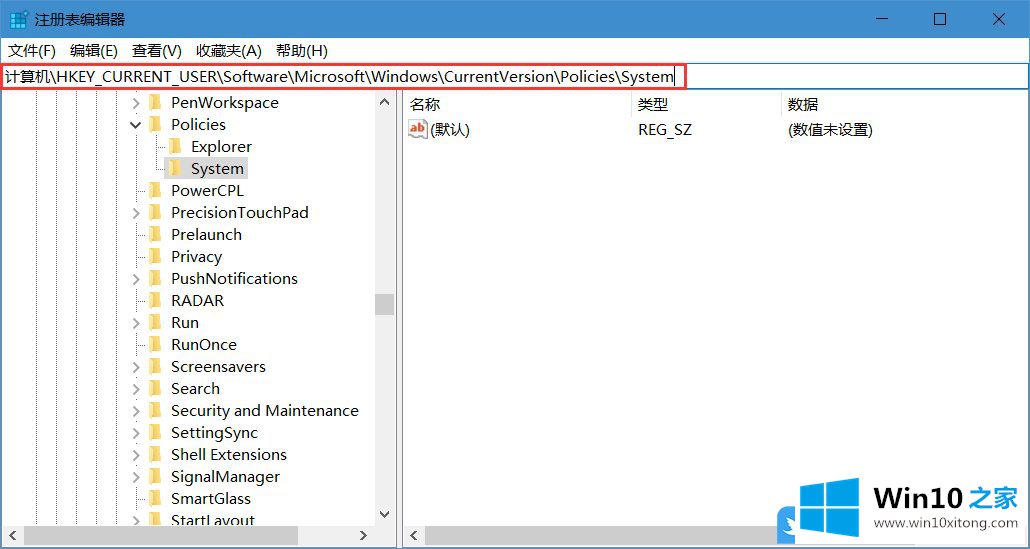This screenshot has width=1030, height=549.
Task: Select the SmartGlass tree label
Action: click(211, 499)
